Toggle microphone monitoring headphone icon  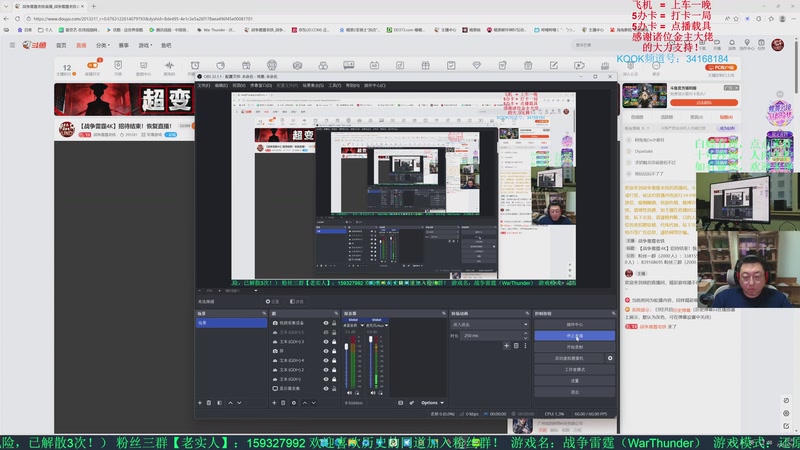(x=381, y=393)
